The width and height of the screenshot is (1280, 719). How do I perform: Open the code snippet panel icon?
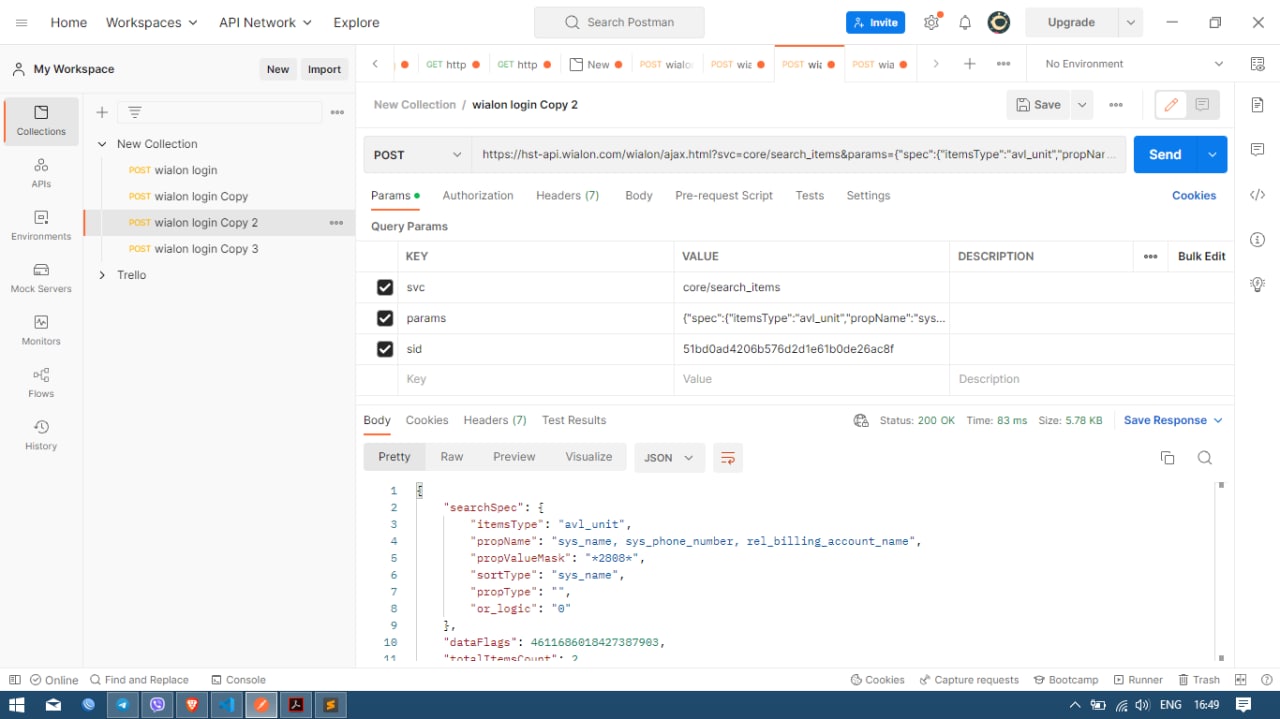point(1257,195)
